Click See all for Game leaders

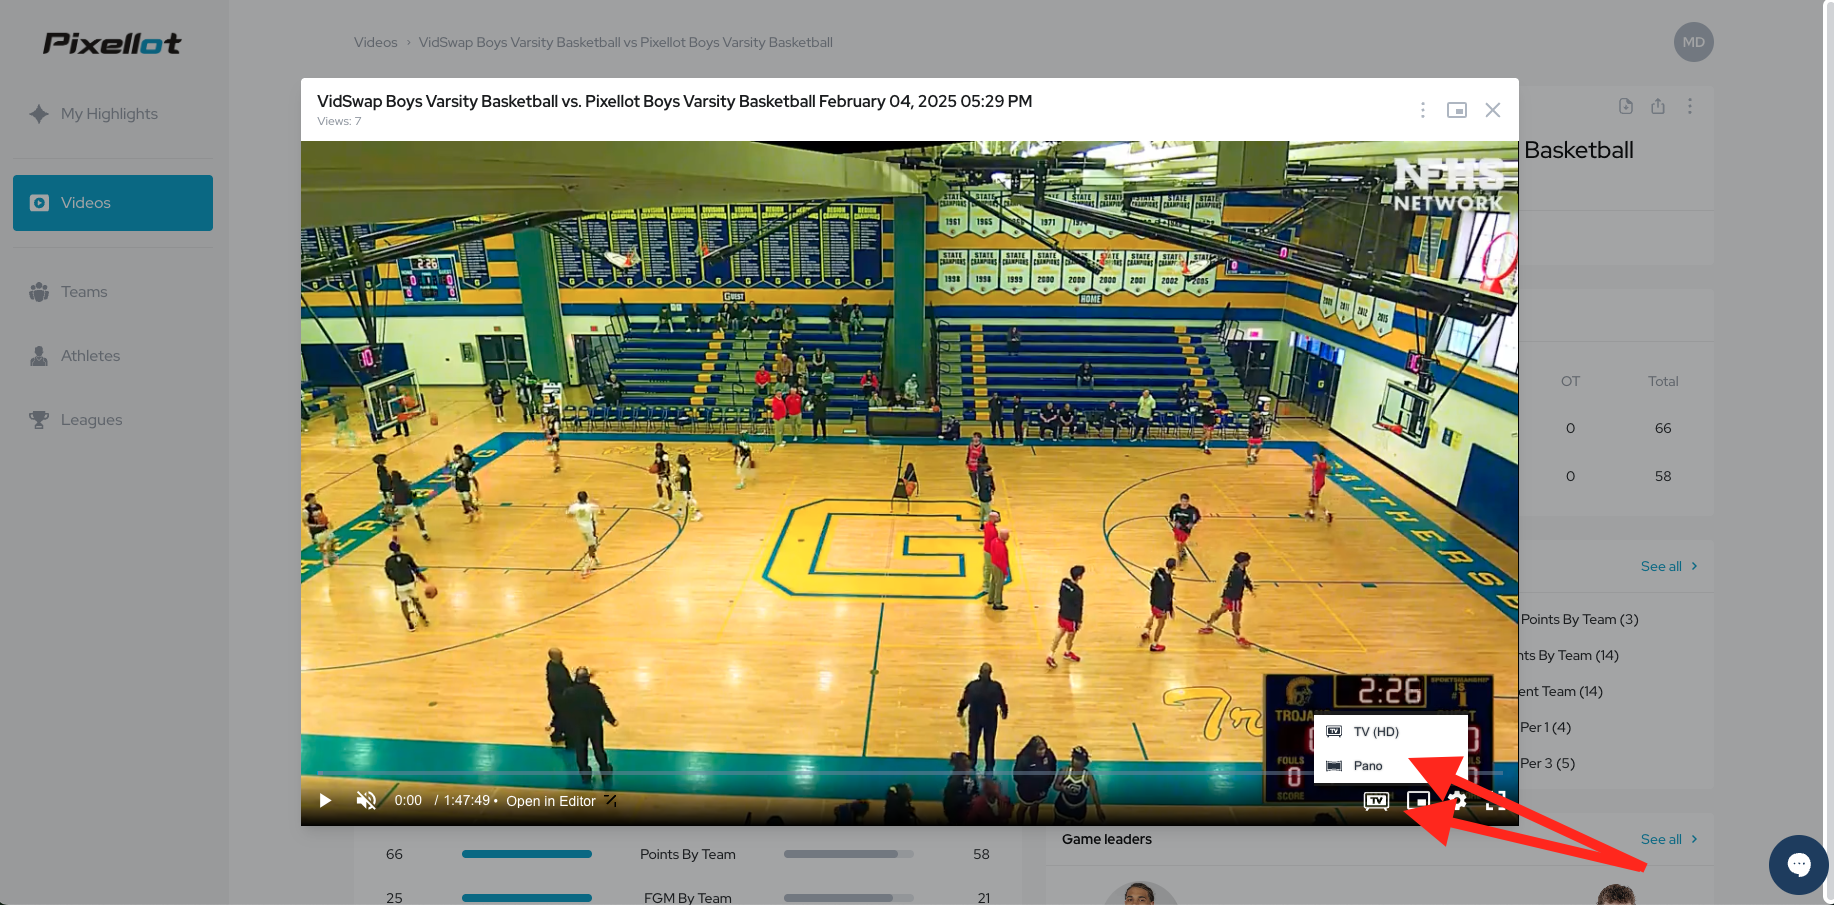pos(1669,839)
